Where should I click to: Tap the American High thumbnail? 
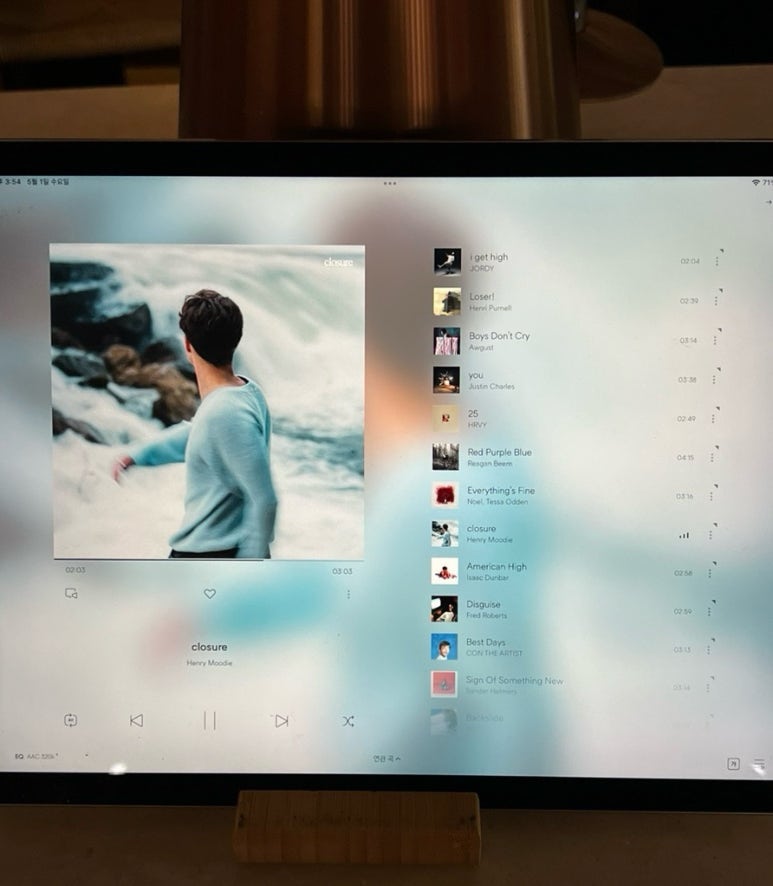point(445,571)
